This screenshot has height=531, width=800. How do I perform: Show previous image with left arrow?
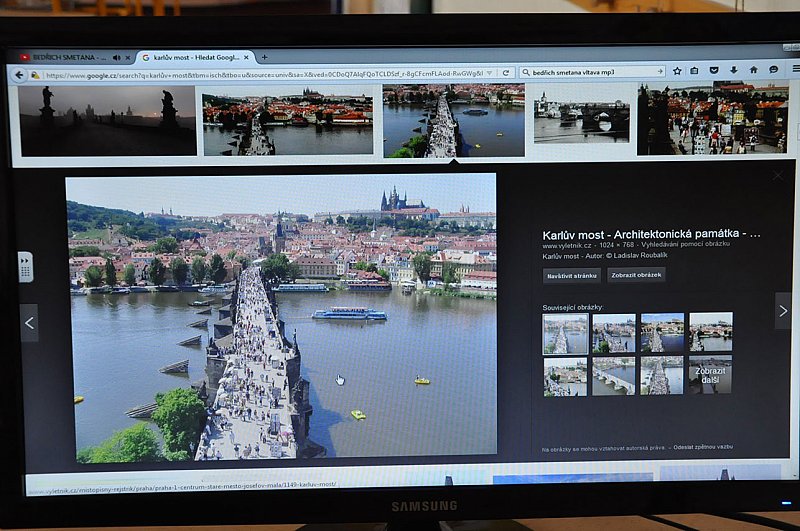coord(29,322)
